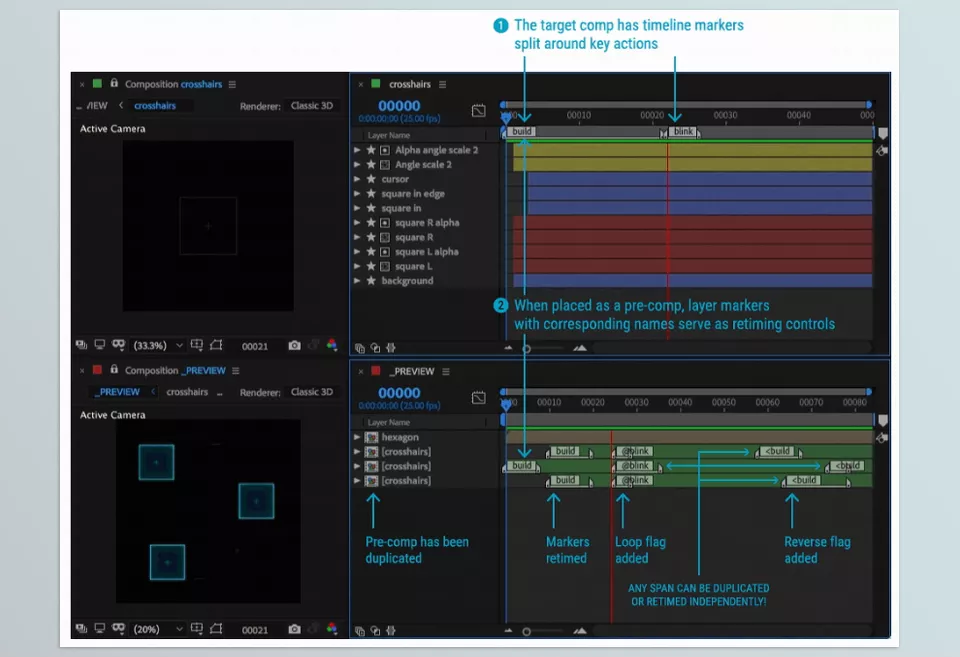Click Classic 3D renderer in _PREVIEW viewer
This screenshot has height=657, width=960.
pos(312,392)
